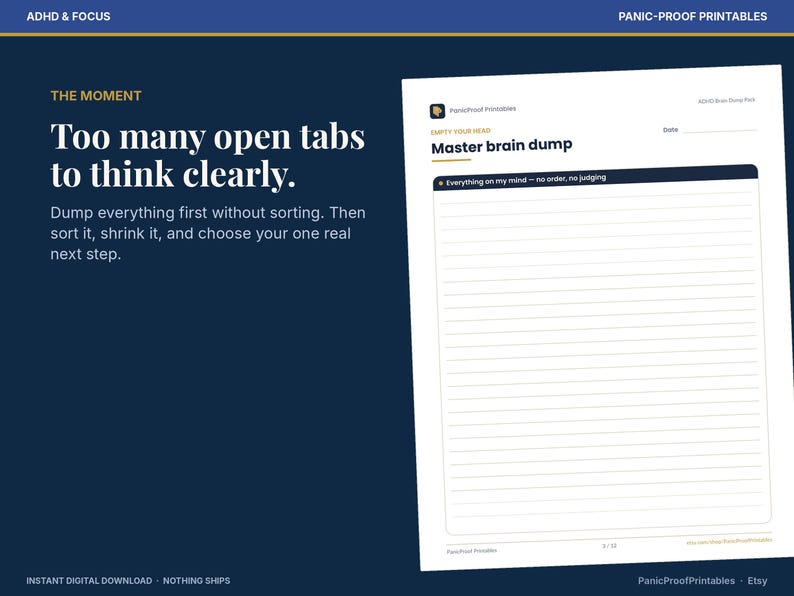794x596 pixels.
Task: Click the worksheet page number '3 / 12'
Action: pyautogui.click(x=609, y=546)
